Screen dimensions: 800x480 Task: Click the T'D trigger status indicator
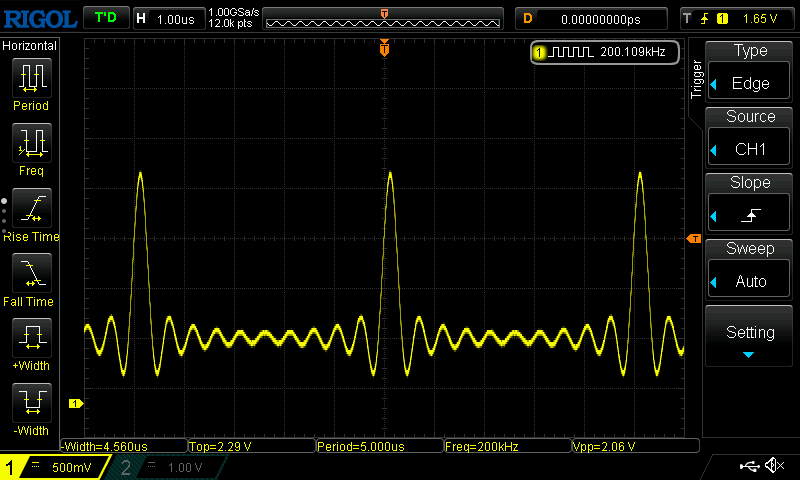click(x=106, y=18)
